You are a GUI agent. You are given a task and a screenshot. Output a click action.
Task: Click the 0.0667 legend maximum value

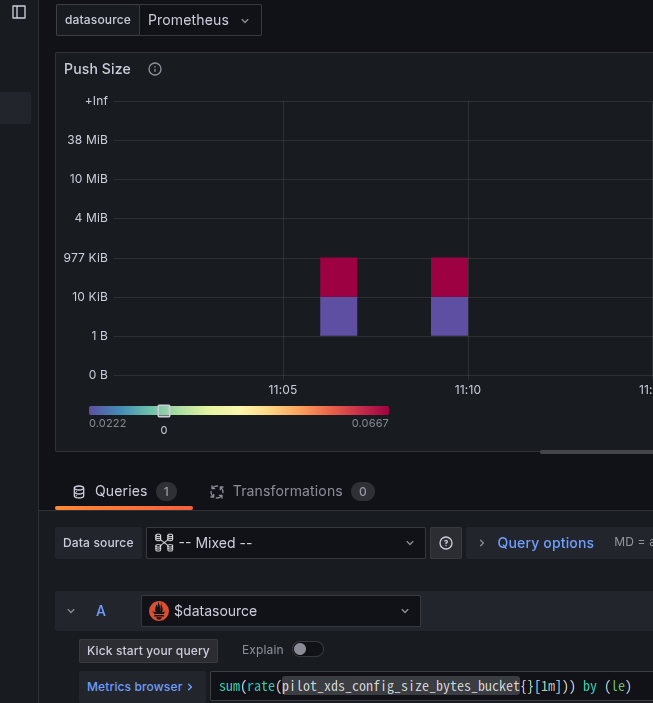(x=370, y=423)
